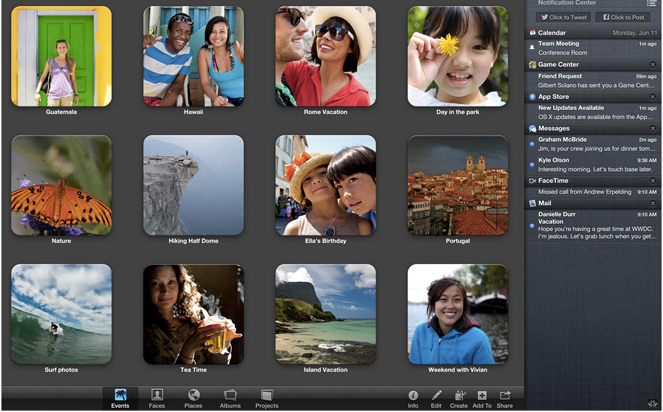Click the Add To plus icon

click(482, 398)
